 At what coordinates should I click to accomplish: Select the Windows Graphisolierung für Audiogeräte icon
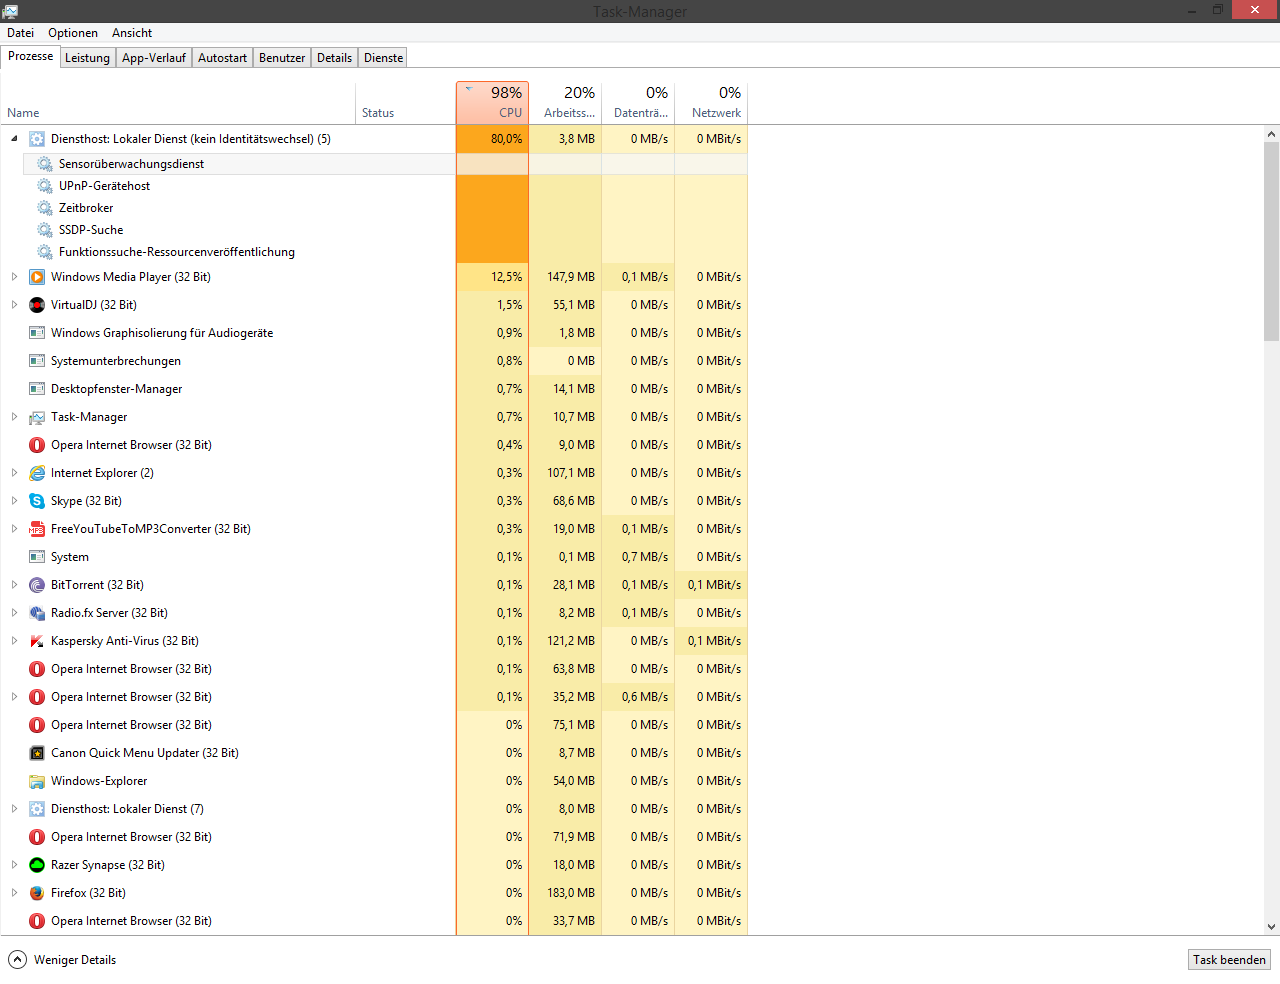pos(37,333)
